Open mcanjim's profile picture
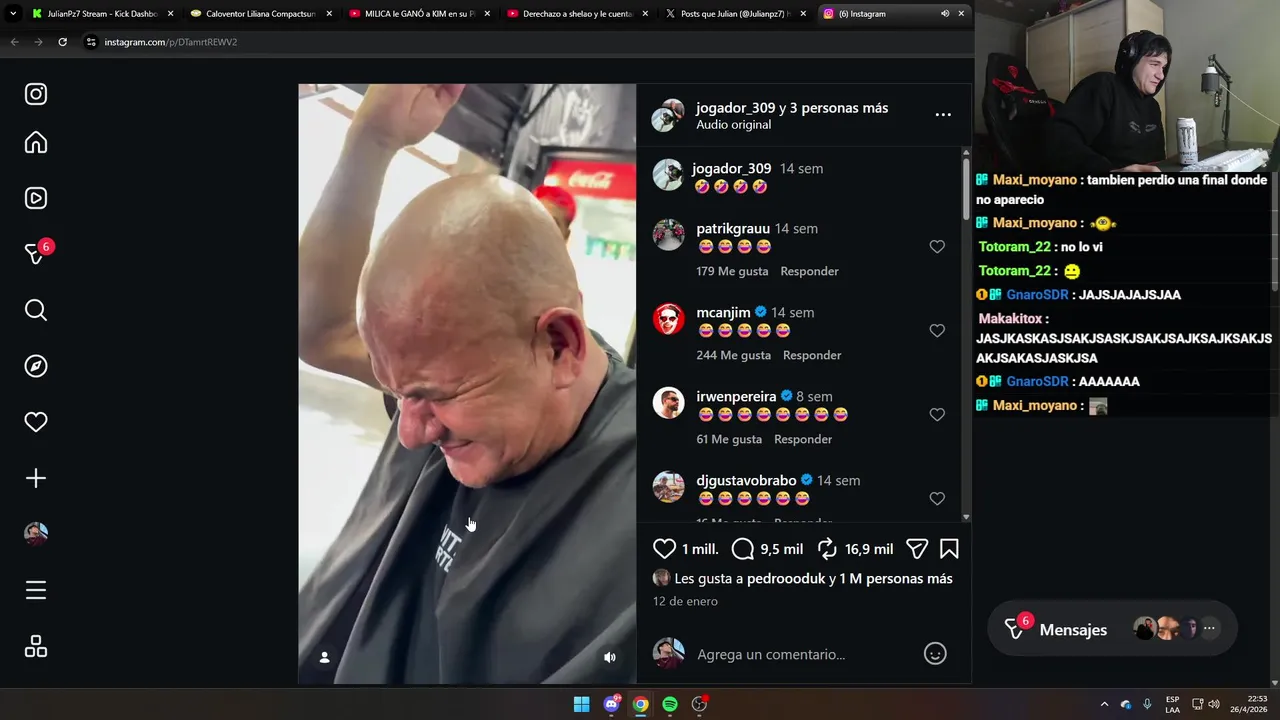This screenshot has height=720, width=1280. [668, 319]
